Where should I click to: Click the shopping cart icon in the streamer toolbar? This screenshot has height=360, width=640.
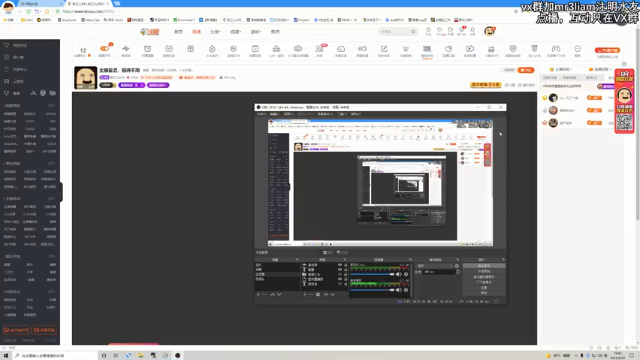(405, 49)
